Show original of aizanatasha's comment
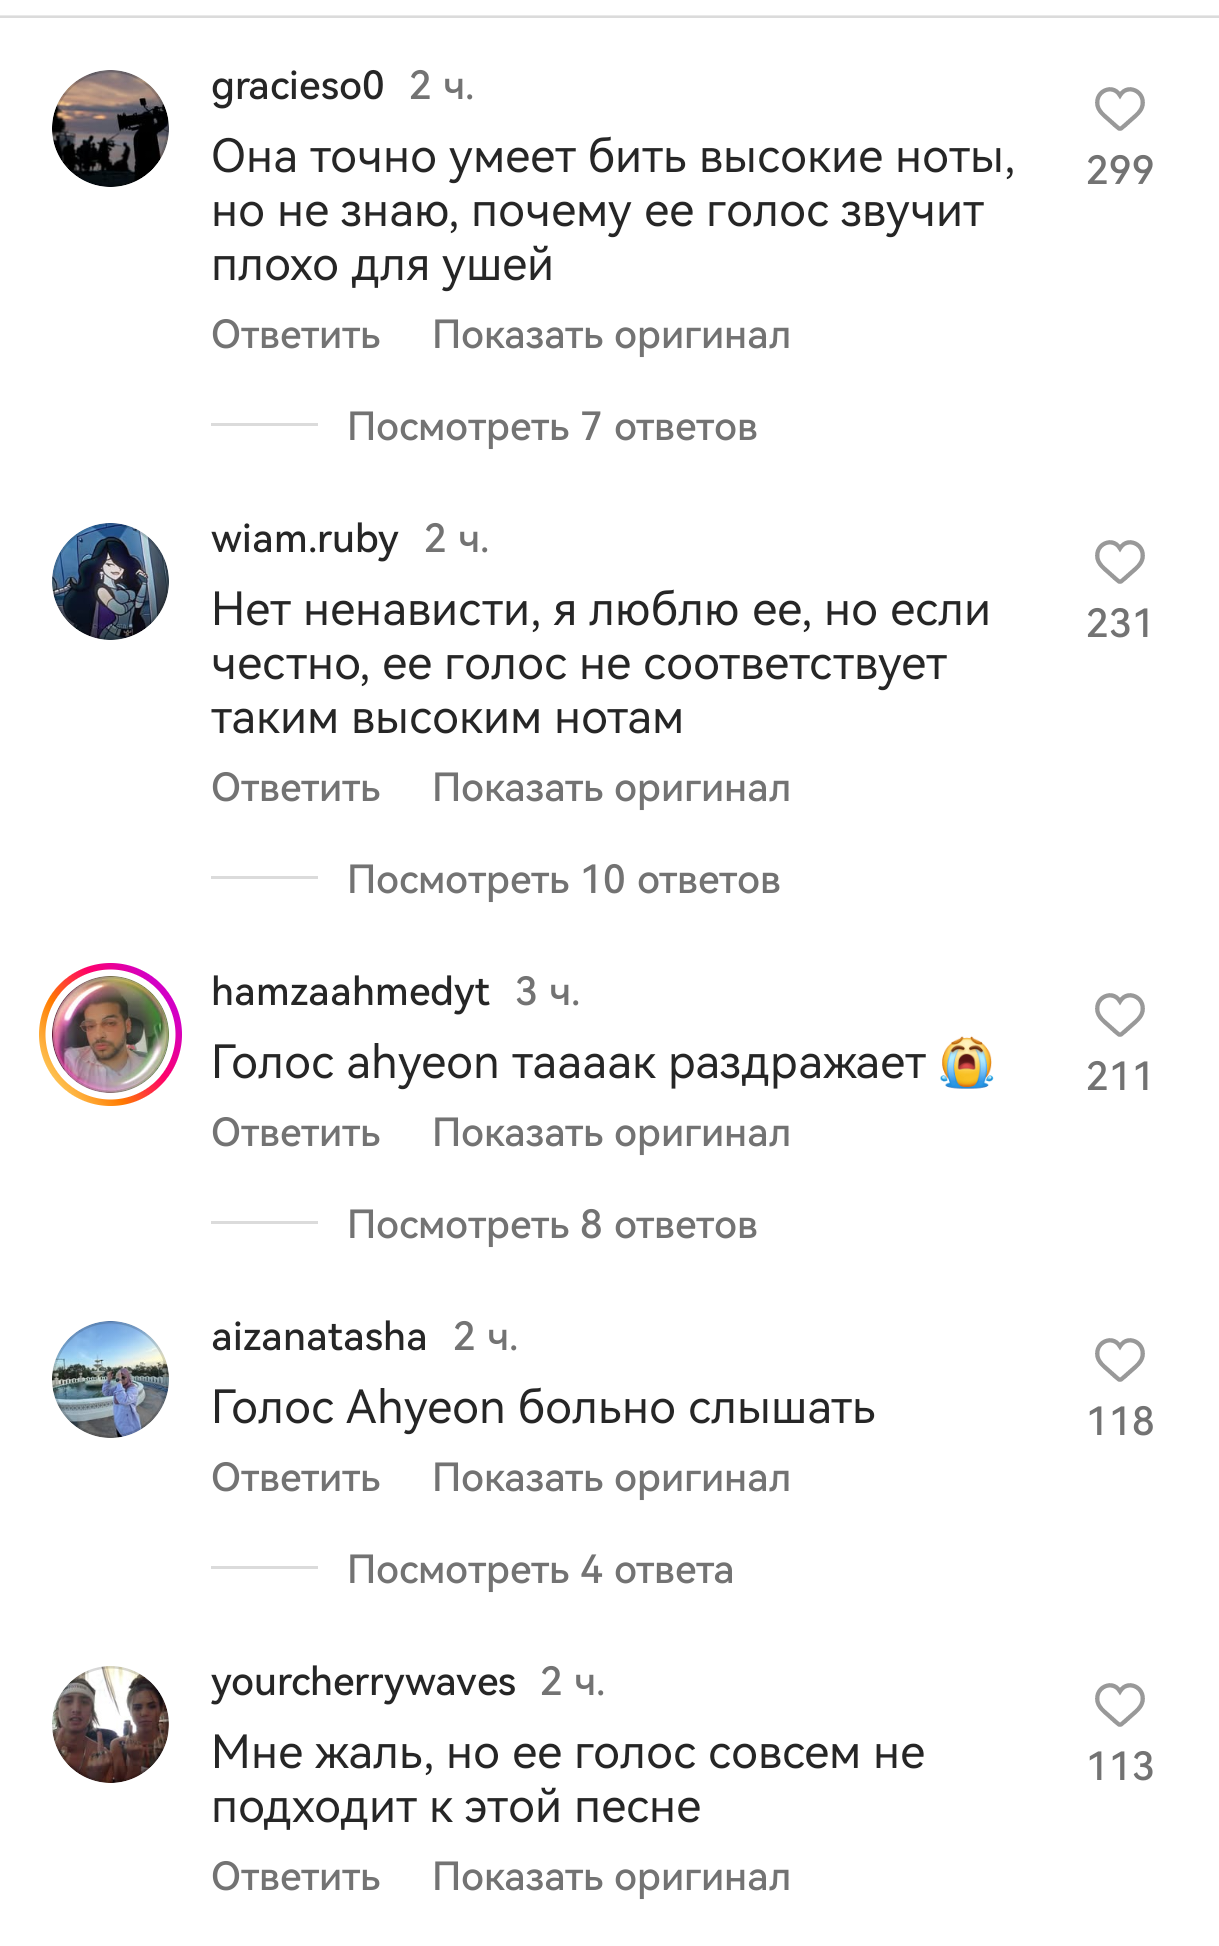 tap(611, 1478)
